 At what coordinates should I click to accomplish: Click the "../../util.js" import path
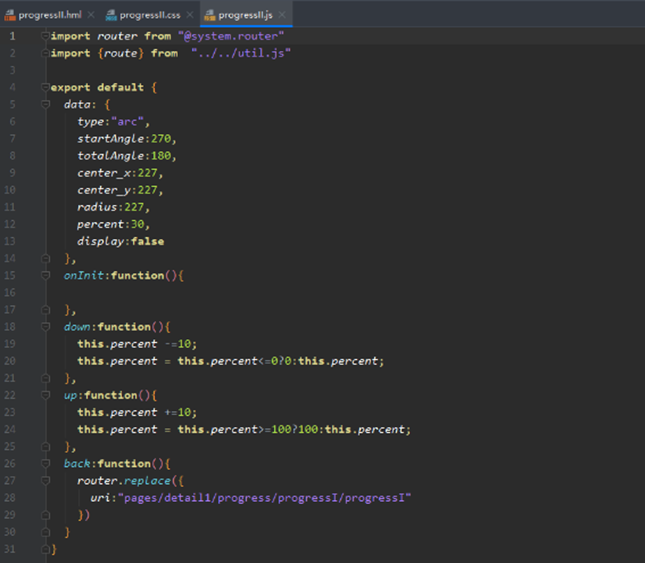click(x=241, y=53)
